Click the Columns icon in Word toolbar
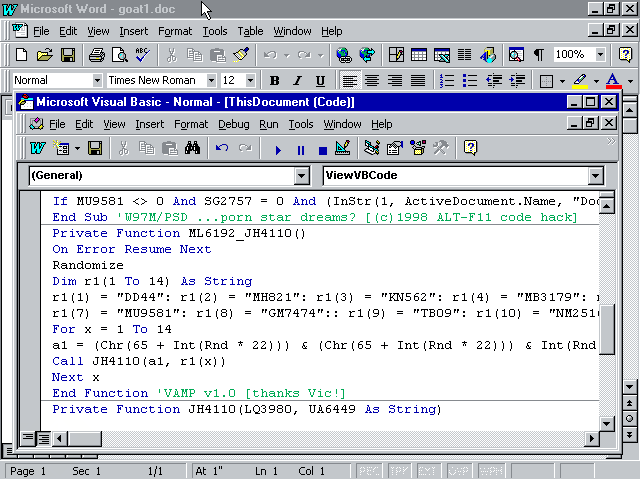 coord(464,54)
